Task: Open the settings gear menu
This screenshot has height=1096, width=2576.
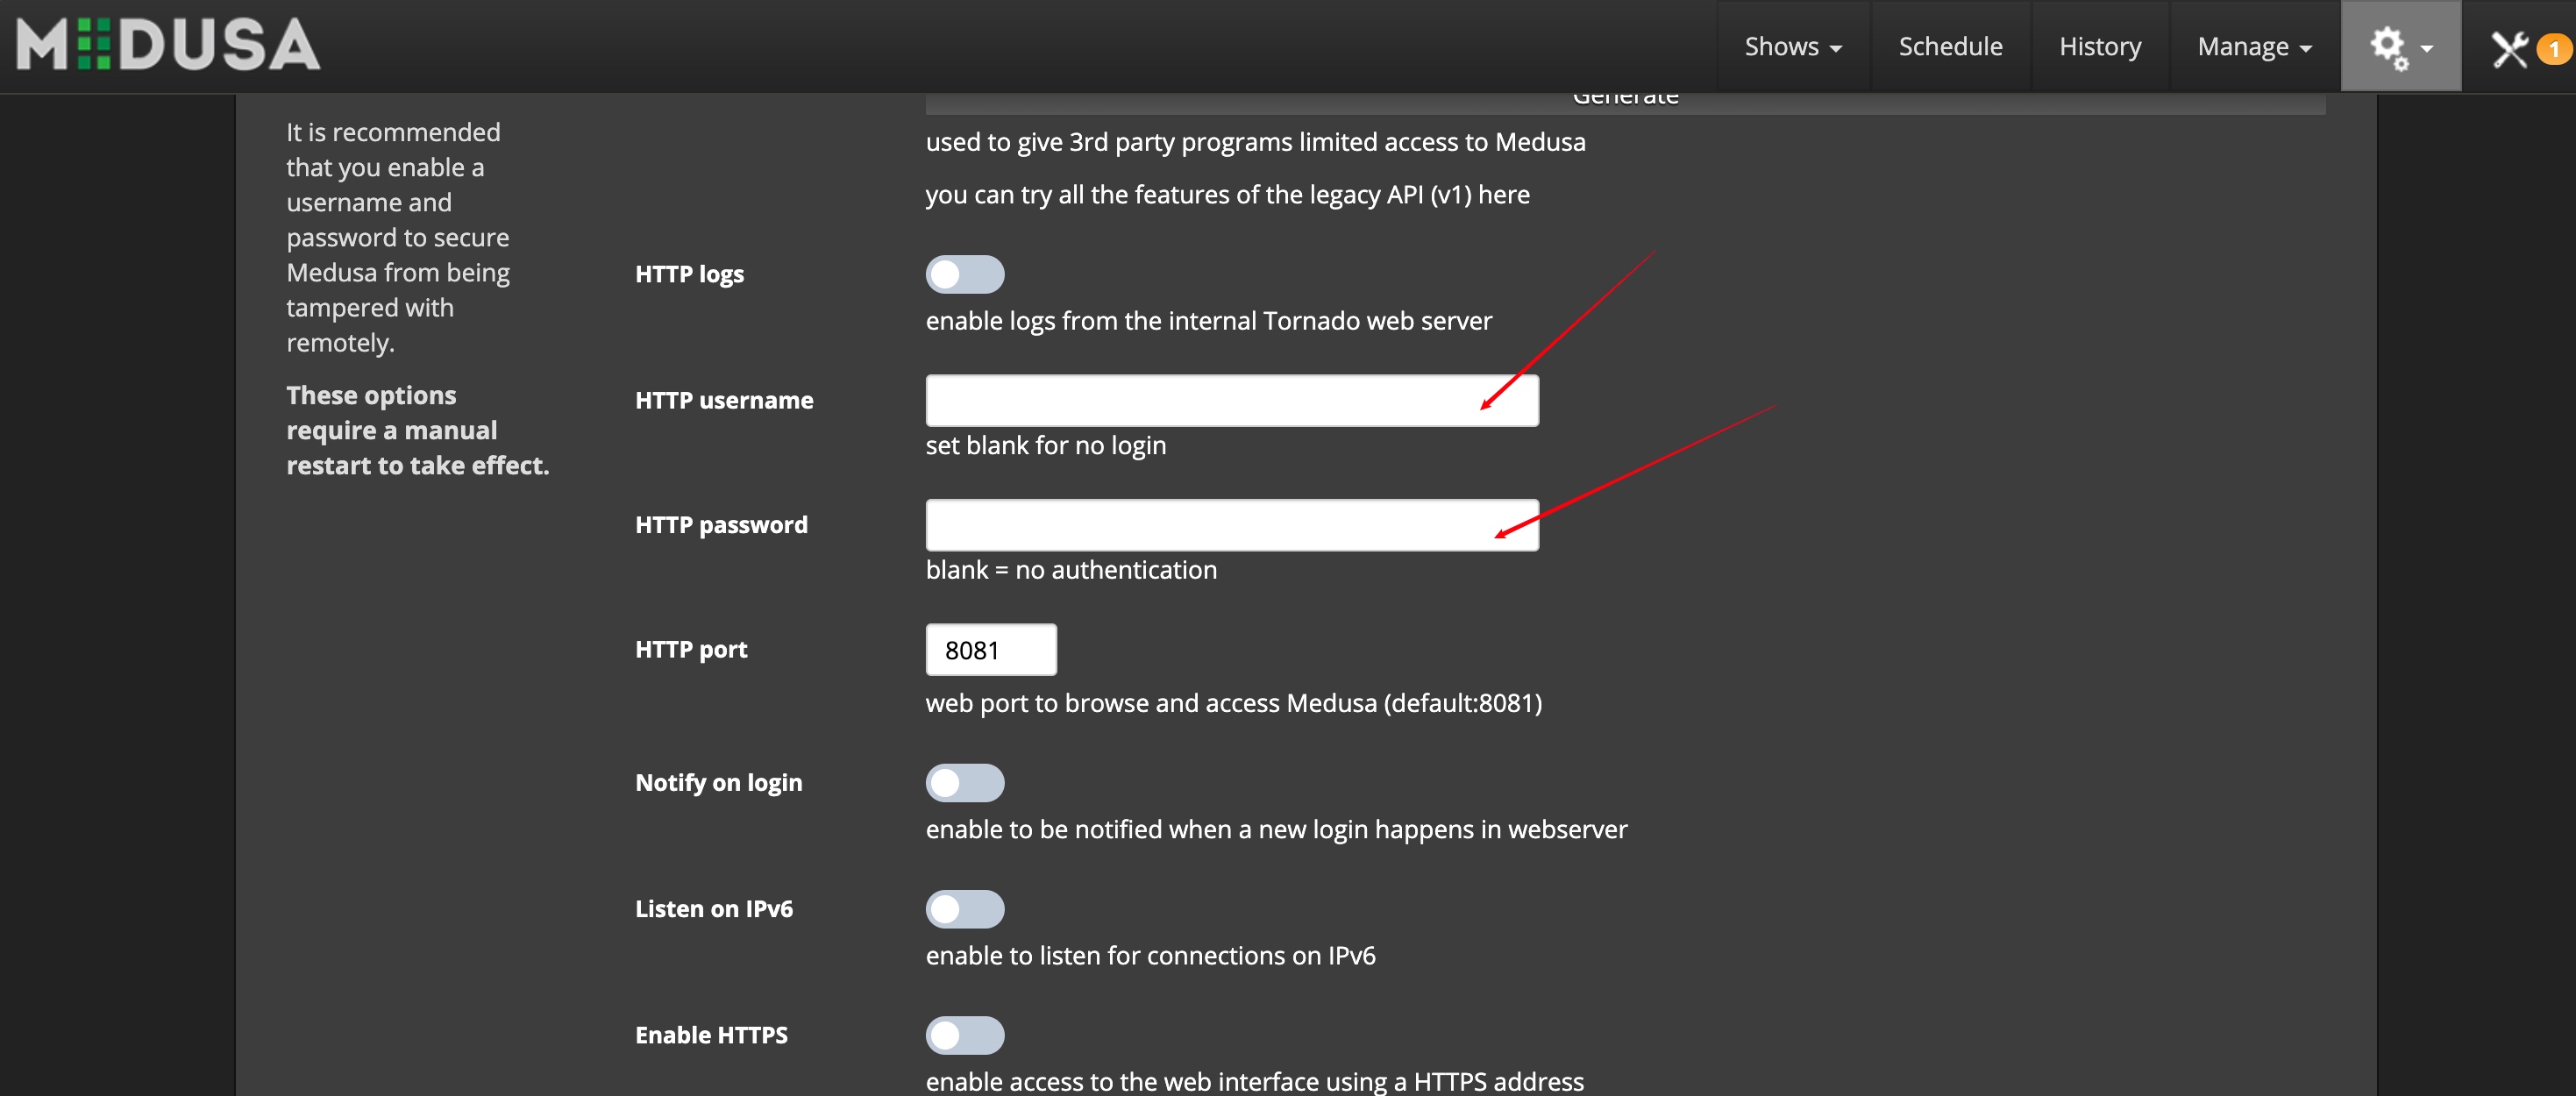Action: point(2400,46)
